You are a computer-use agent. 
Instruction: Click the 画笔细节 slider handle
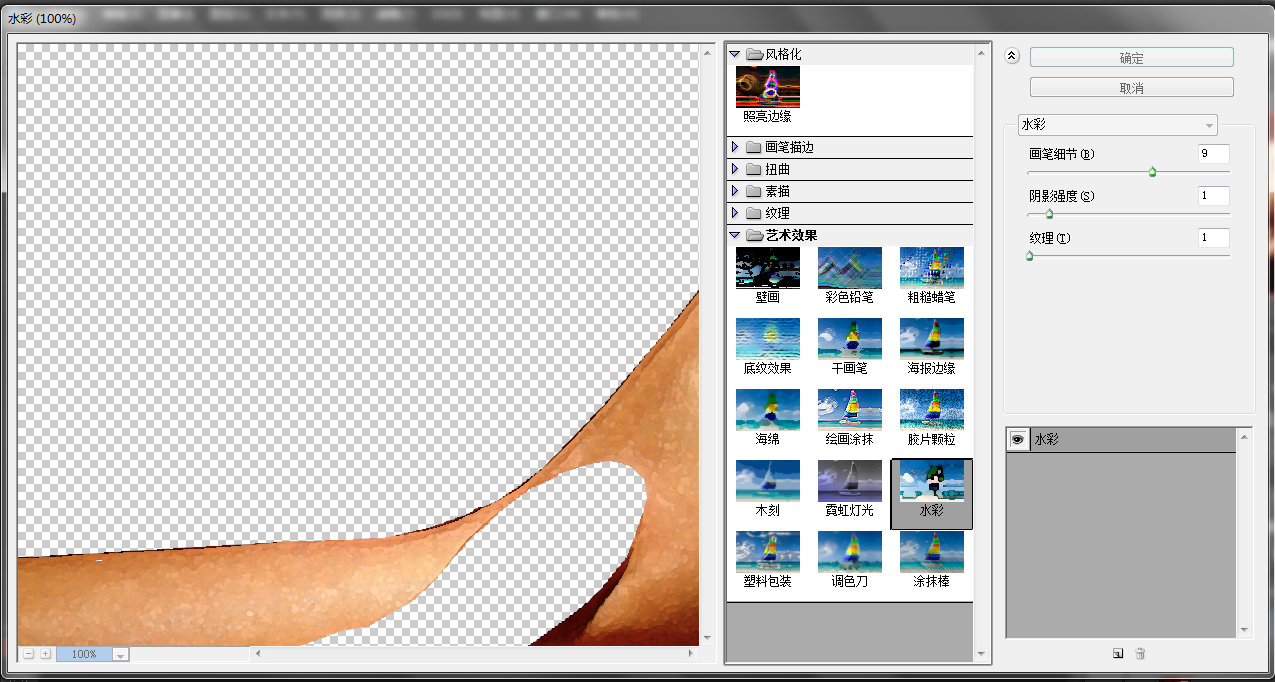click(1152, 172)
